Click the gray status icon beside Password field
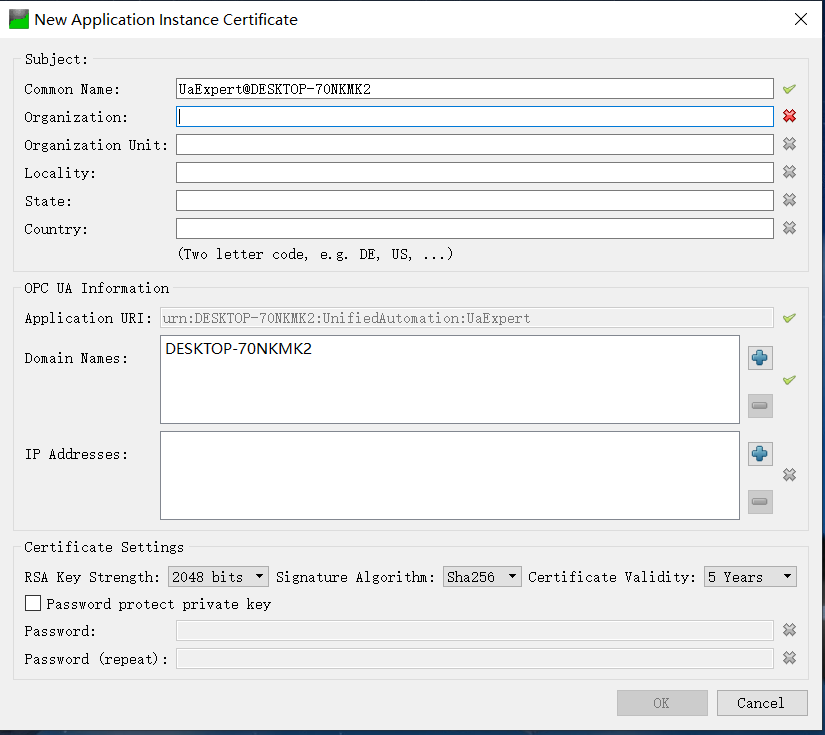 [x=789, y=629]
